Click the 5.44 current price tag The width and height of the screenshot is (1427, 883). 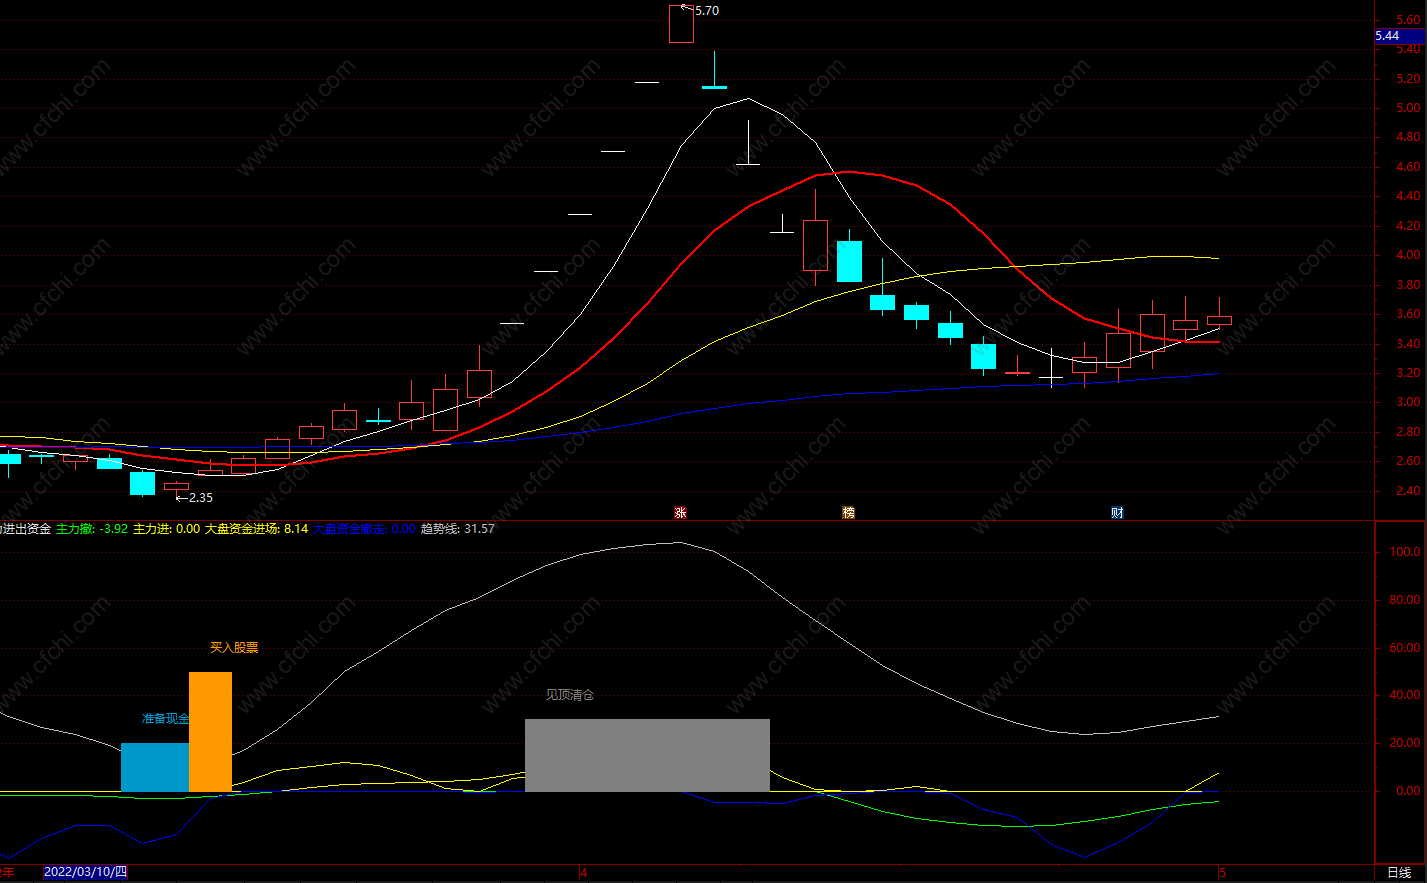[1400, 36]
